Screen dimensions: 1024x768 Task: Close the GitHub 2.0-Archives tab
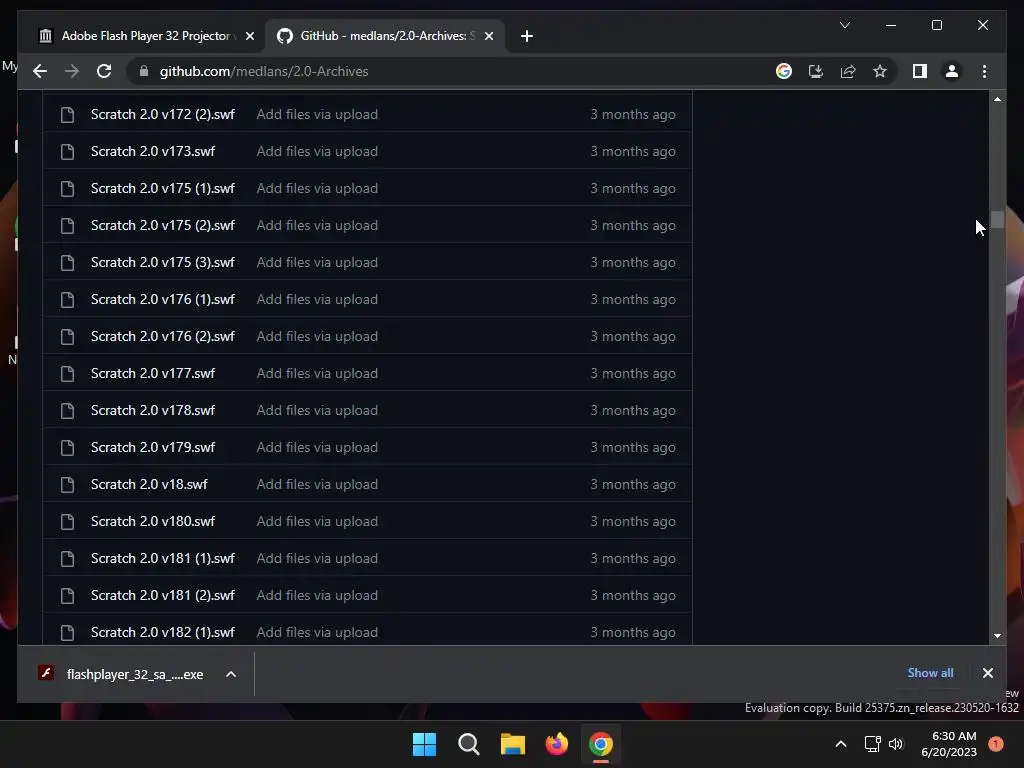pos(488,36)
